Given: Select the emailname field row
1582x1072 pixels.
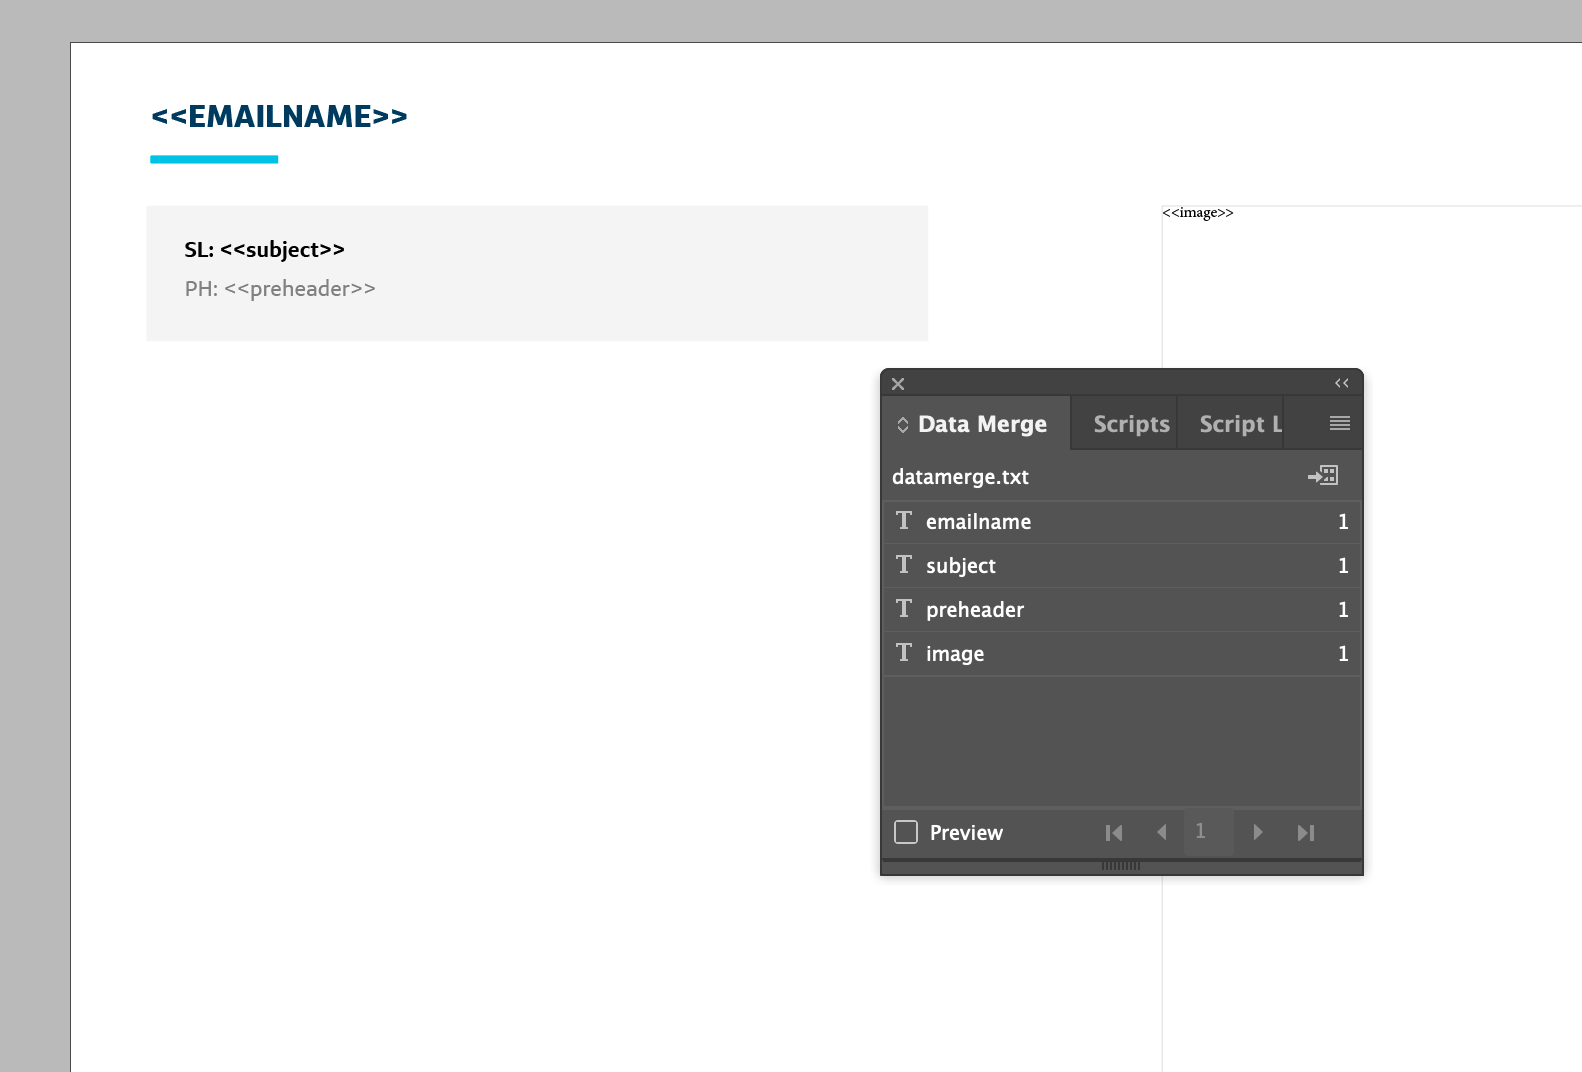Looking at the screenshot, I should click(1122, 522).
